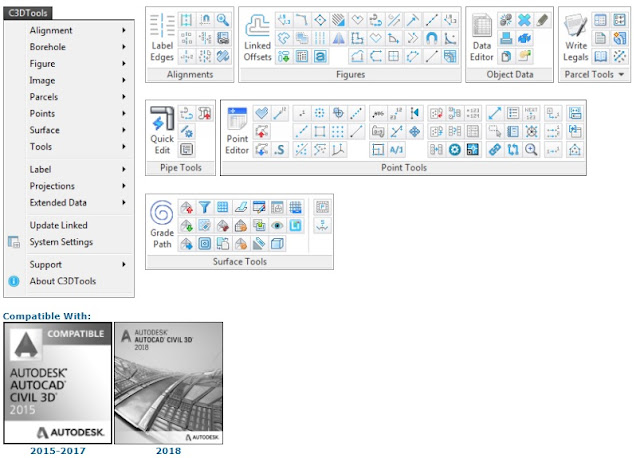
Task: Click the diagonal hatch pattern icon in Figures
Action: 338,20
